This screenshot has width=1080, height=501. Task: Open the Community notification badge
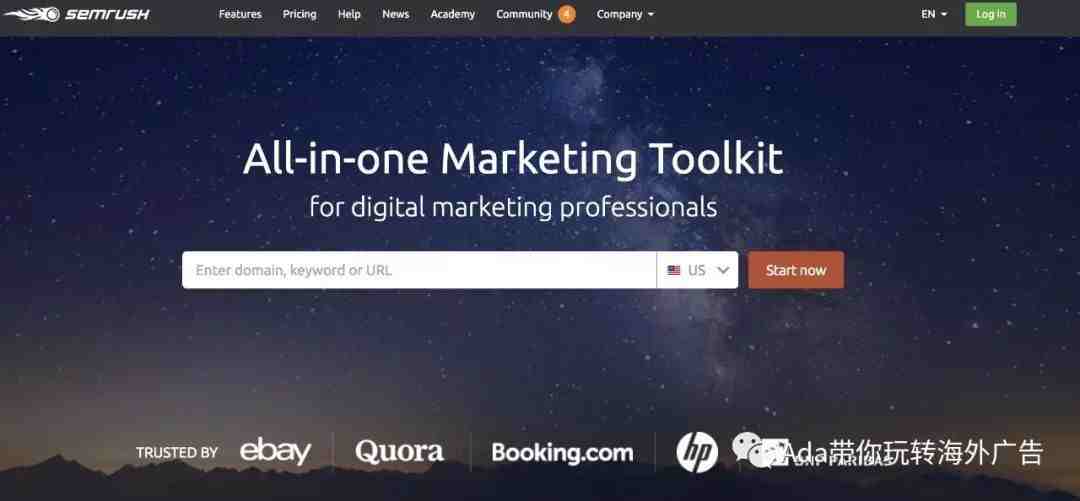click(x=566, y=14)
